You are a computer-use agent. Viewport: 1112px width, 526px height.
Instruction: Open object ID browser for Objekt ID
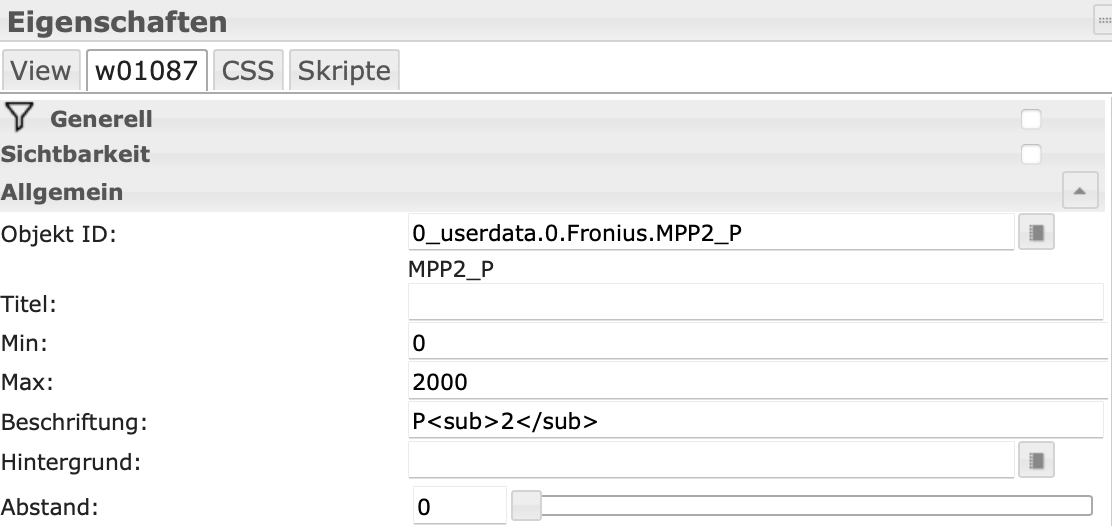[1036, 234]
